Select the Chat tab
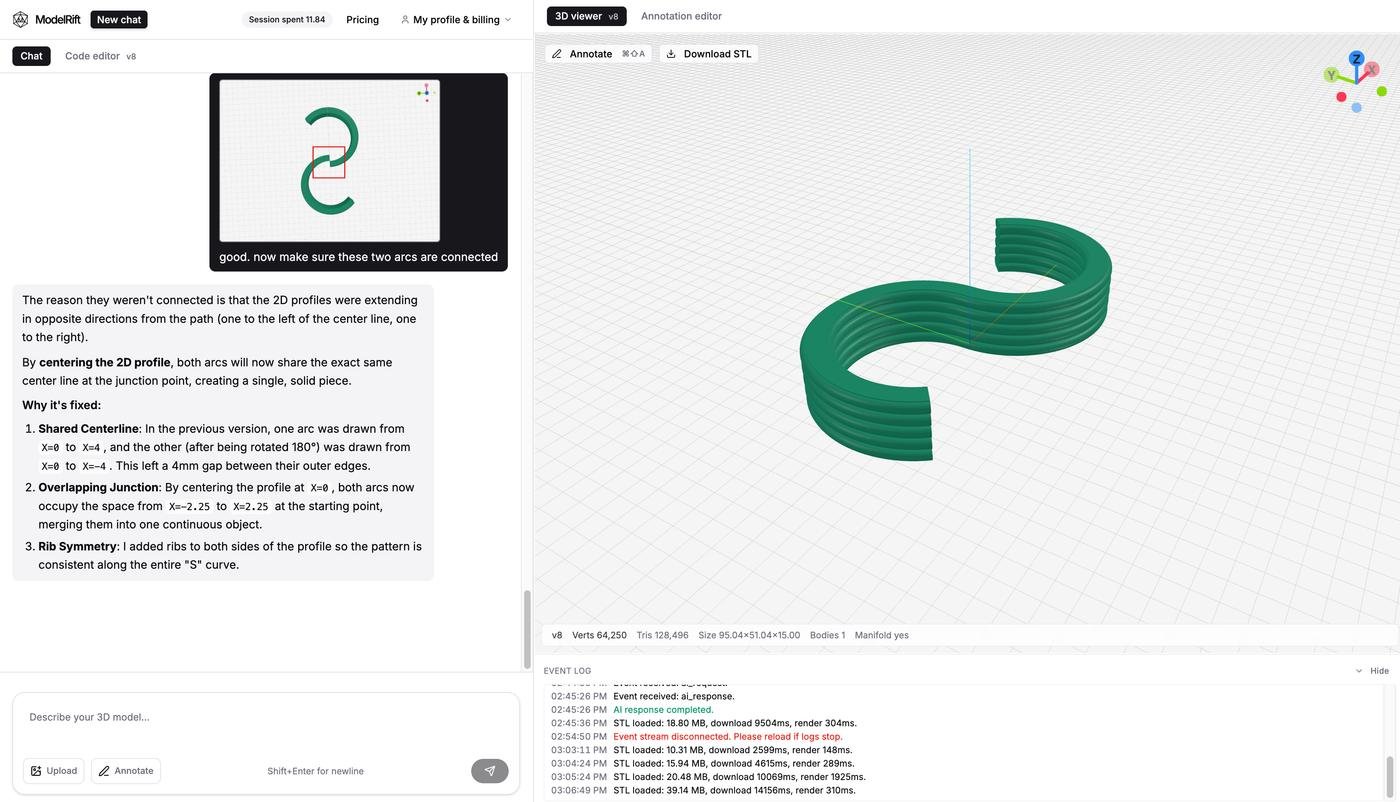Screen dimensions: 1400x802 click(x=31, y=56)
